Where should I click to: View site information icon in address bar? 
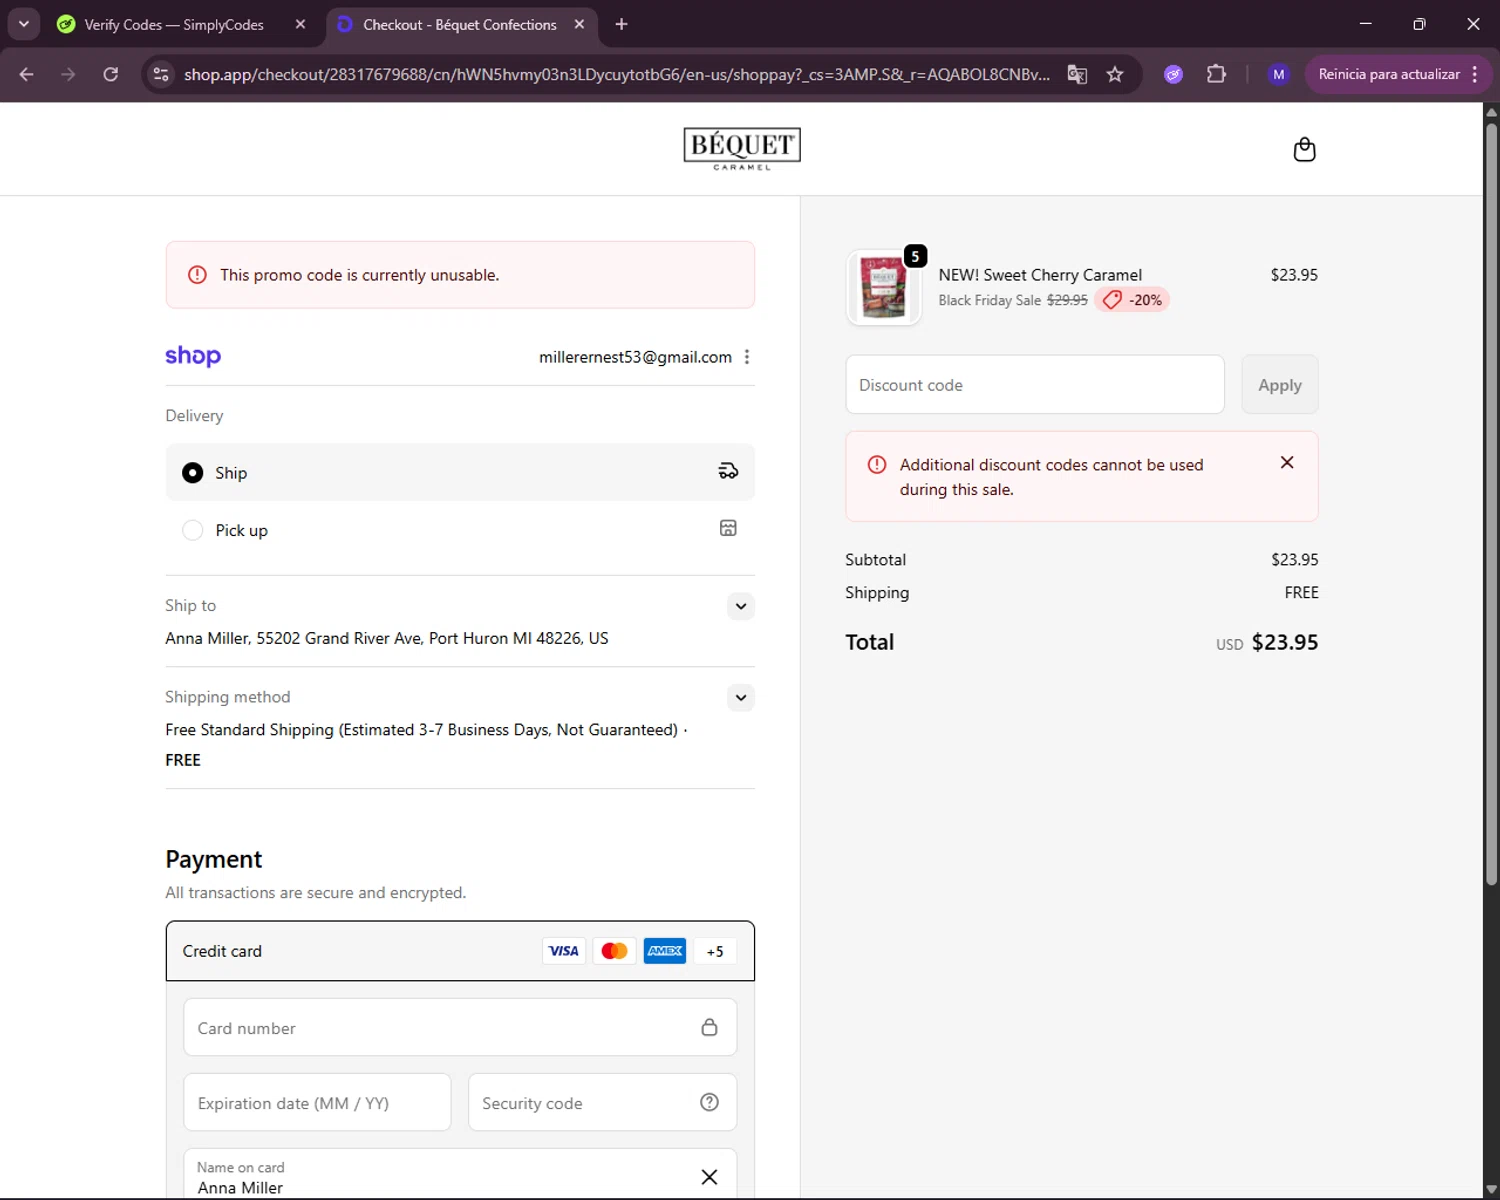point(160,74)
